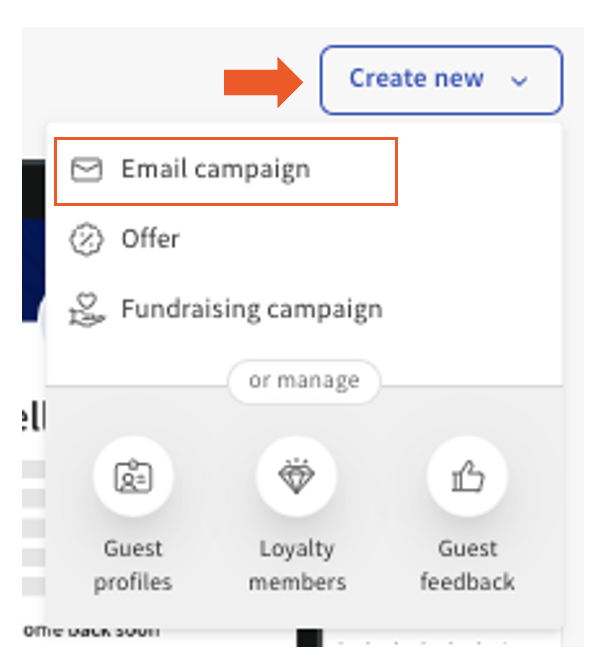Viewport: 604px width, 670px height.
Task: Click the orange arrow pointing to Create new
Action: 263,81
